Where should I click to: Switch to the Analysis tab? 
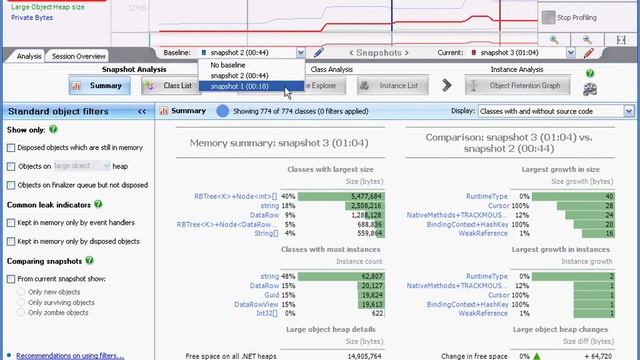click(x=29, y=56)
